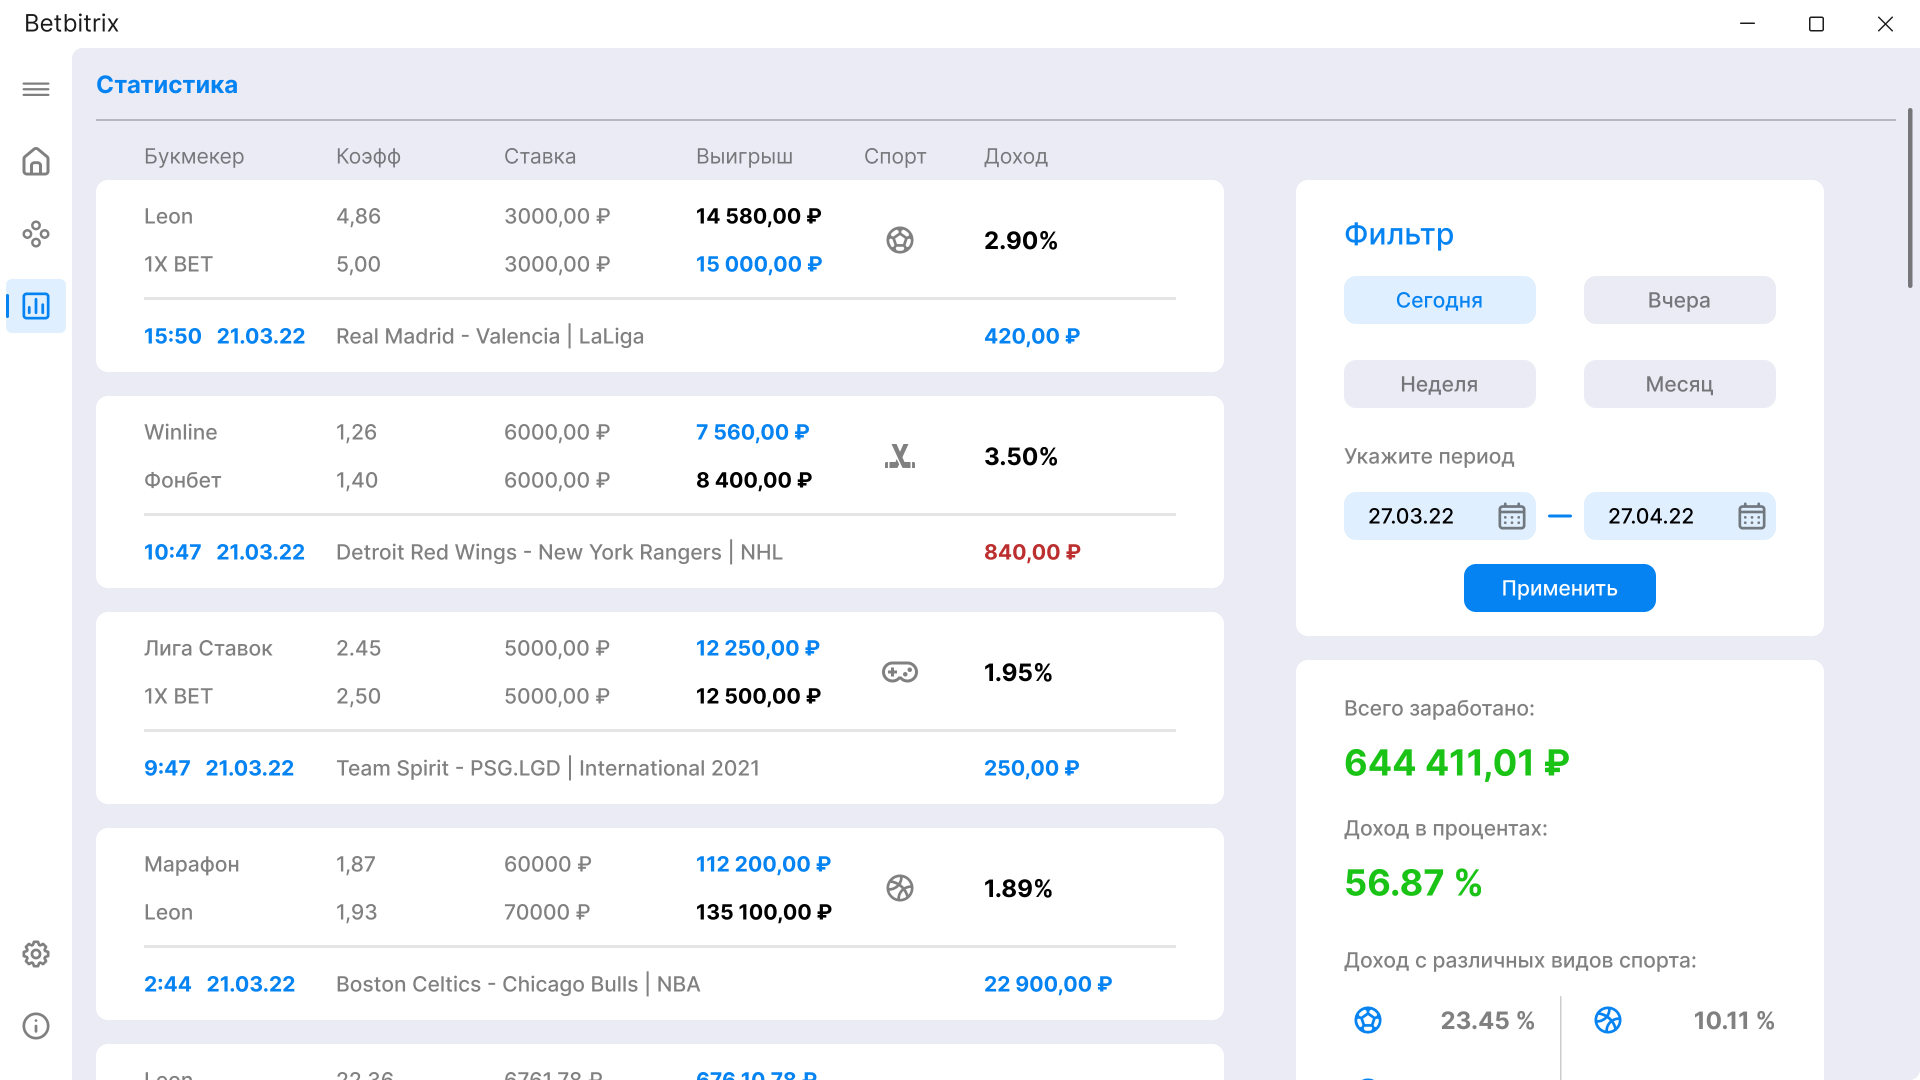1920x1080 pixels.
Task: Click Boston Celtics - Chicago Bulls | NBA match
Action: [x=518, y=984]
